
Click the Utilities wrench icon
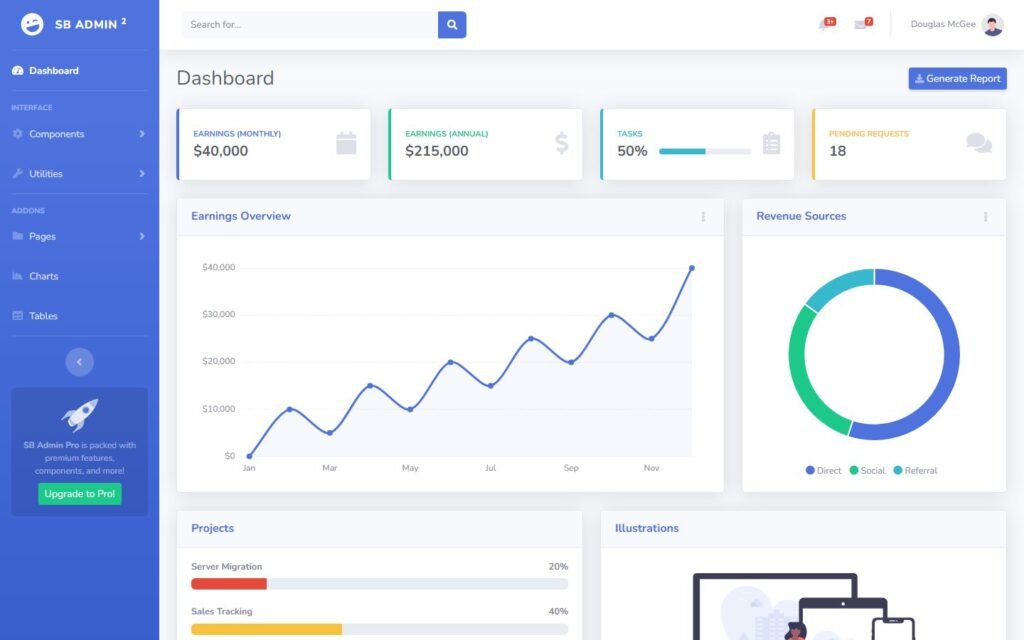pyautogui.click(x=18, y=174)
